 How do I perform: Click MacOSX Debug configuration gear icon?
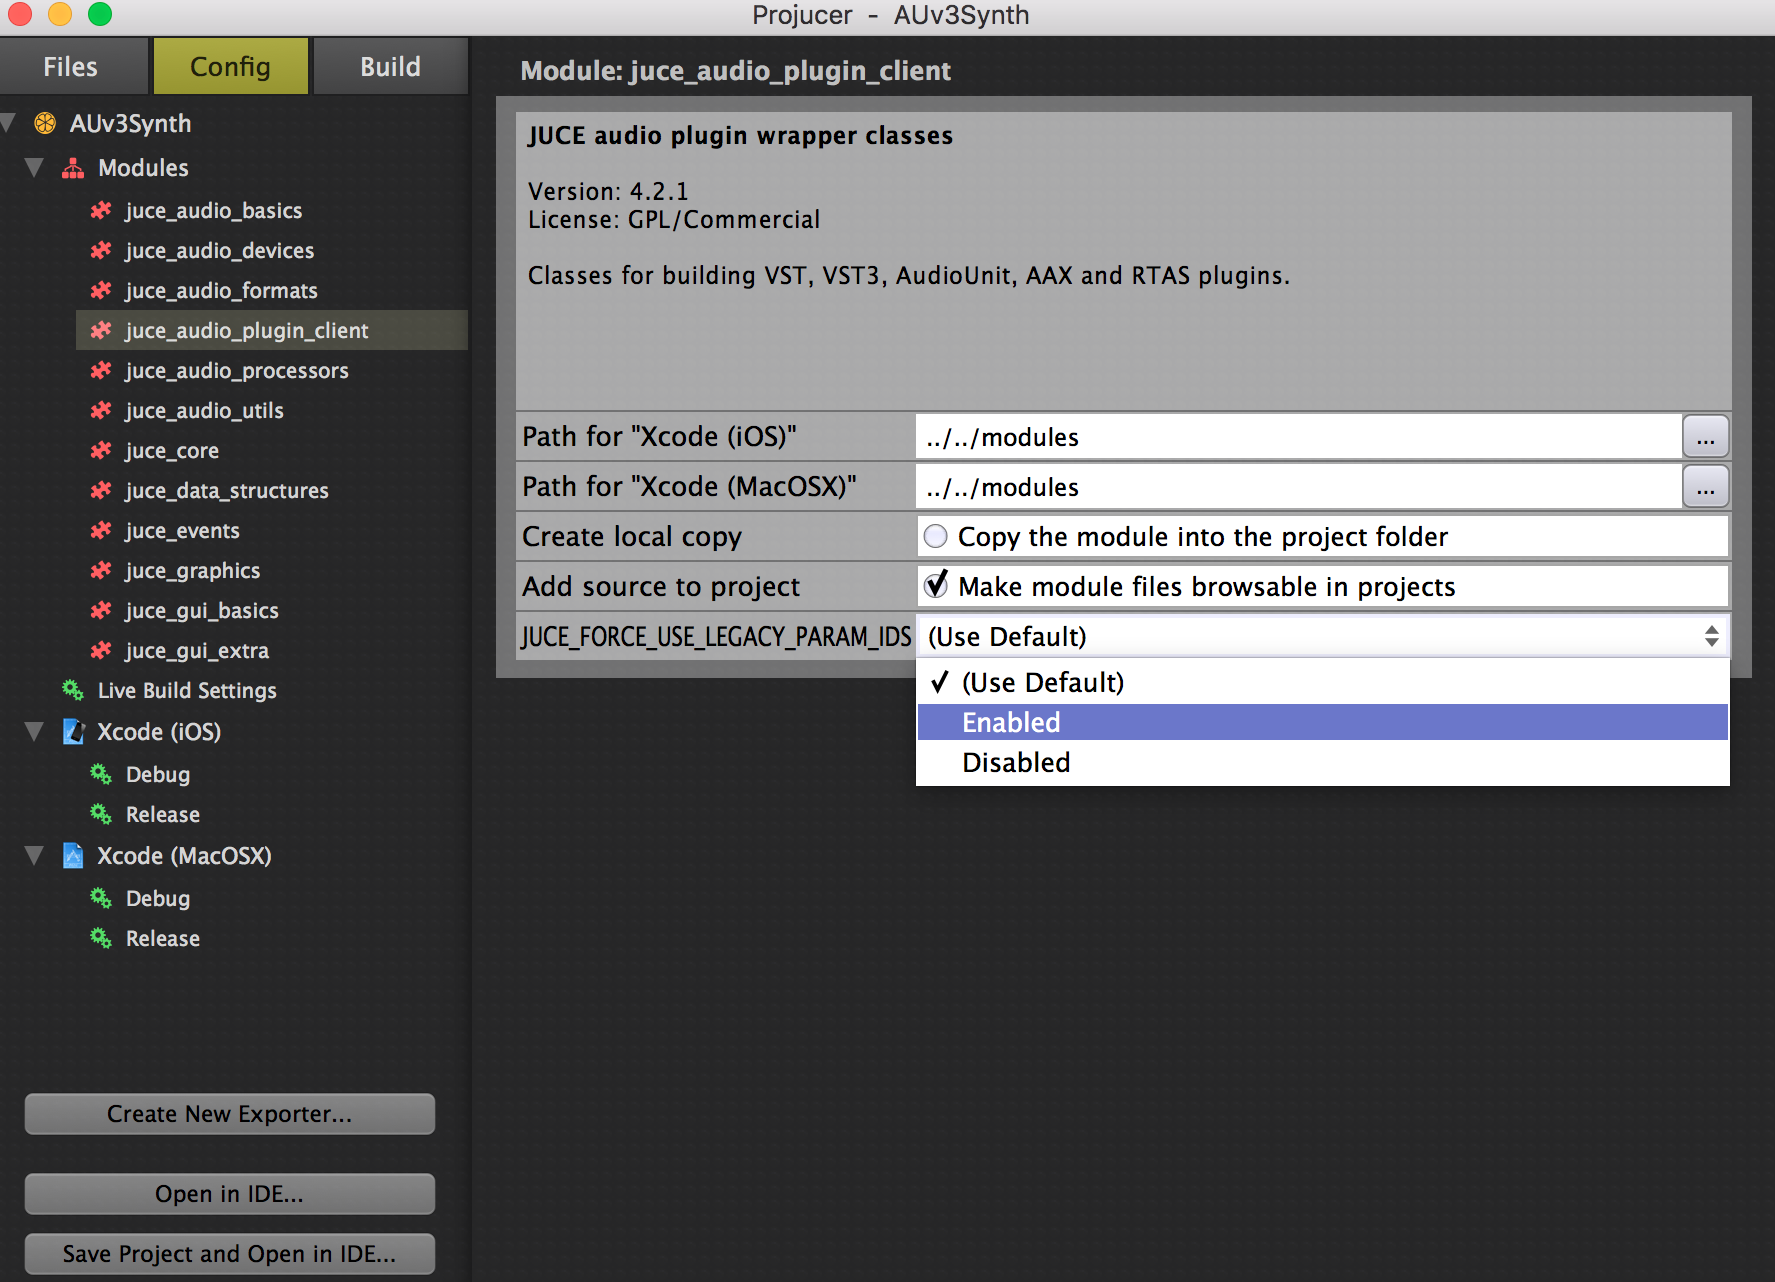point(101,898)
